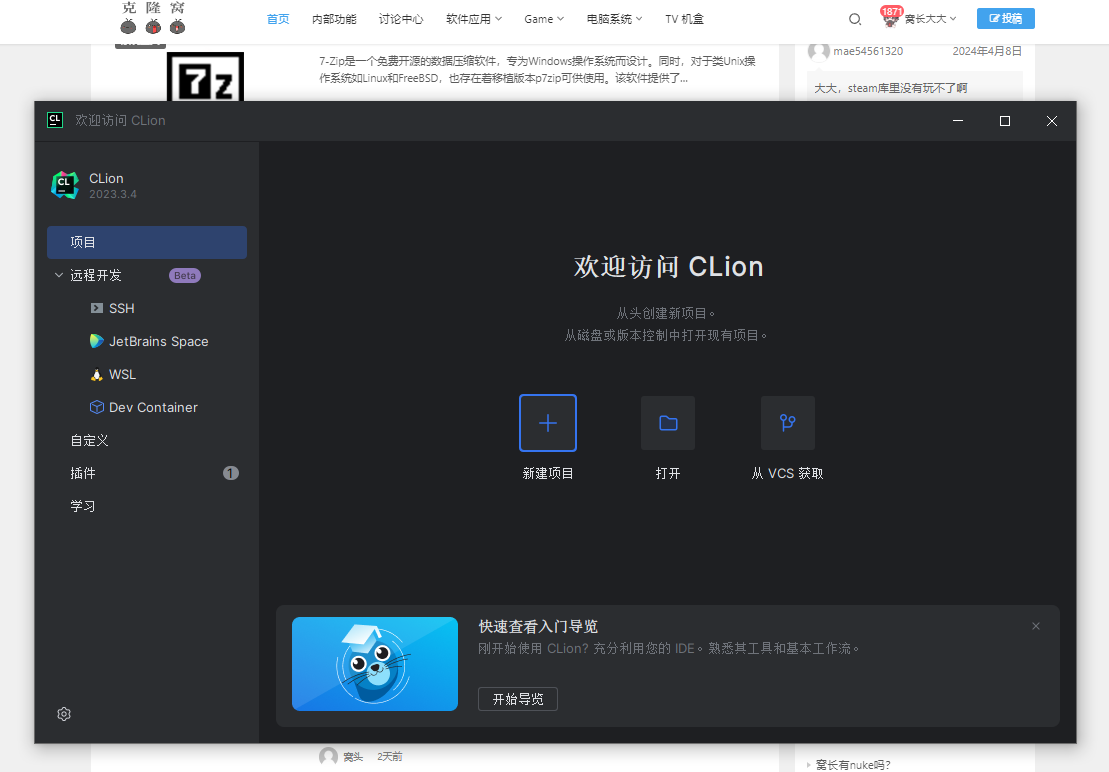Open the 自定义 section
The height and width of the screenshot is (772, 1109).
pos(89,440)
